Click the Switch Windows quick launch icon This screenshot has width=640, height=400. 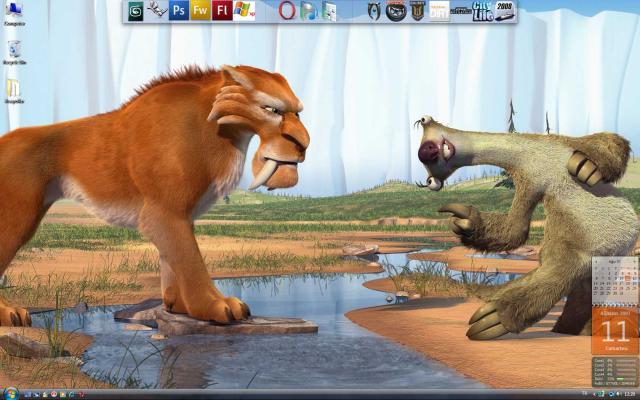click(37, 395)
